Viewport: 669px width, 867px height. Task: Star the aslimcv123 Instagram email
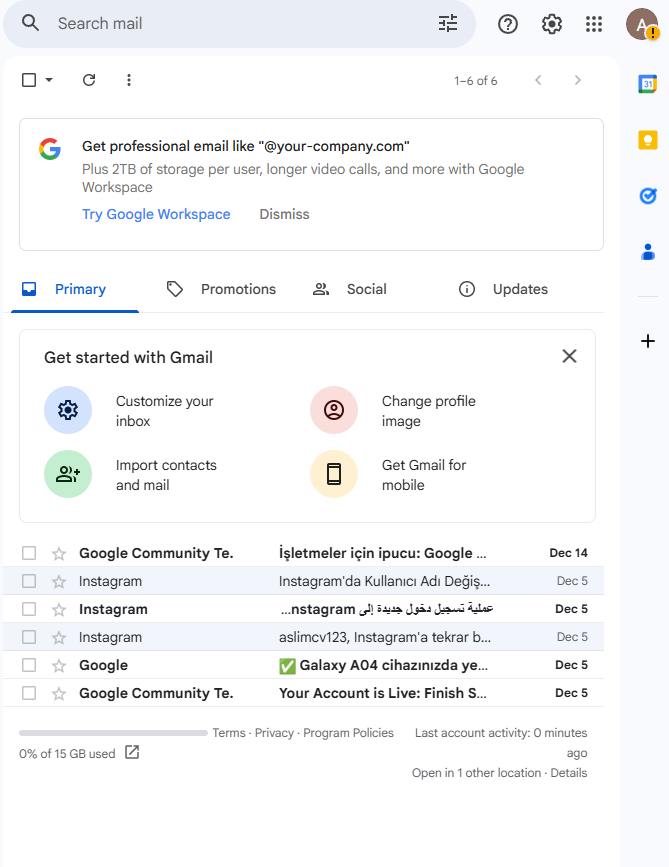(59, 637)
